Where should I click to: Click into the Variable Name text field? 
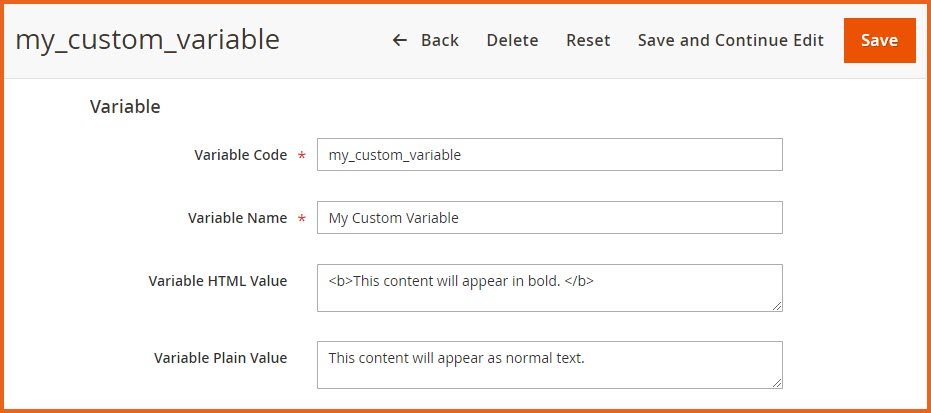point(549,218)
